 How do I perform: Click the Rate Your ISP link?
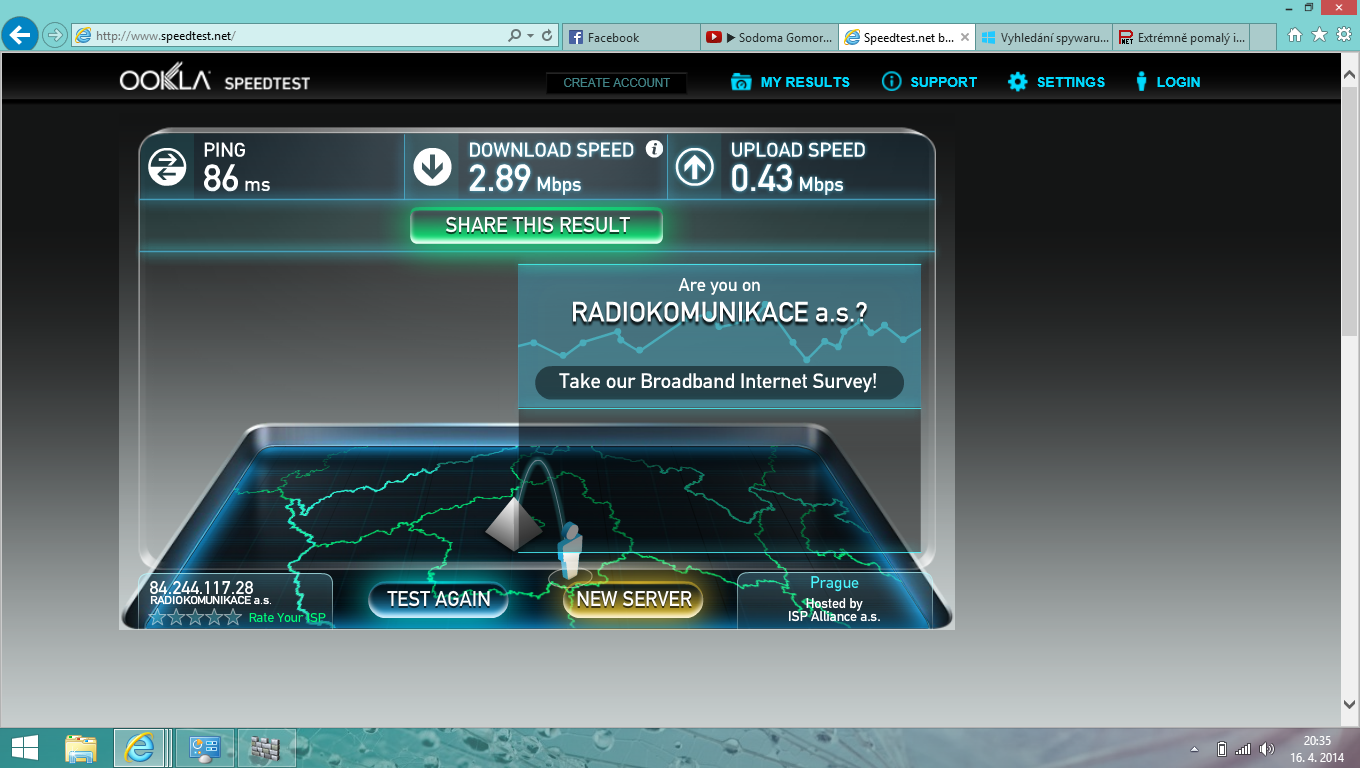[287, 618]
